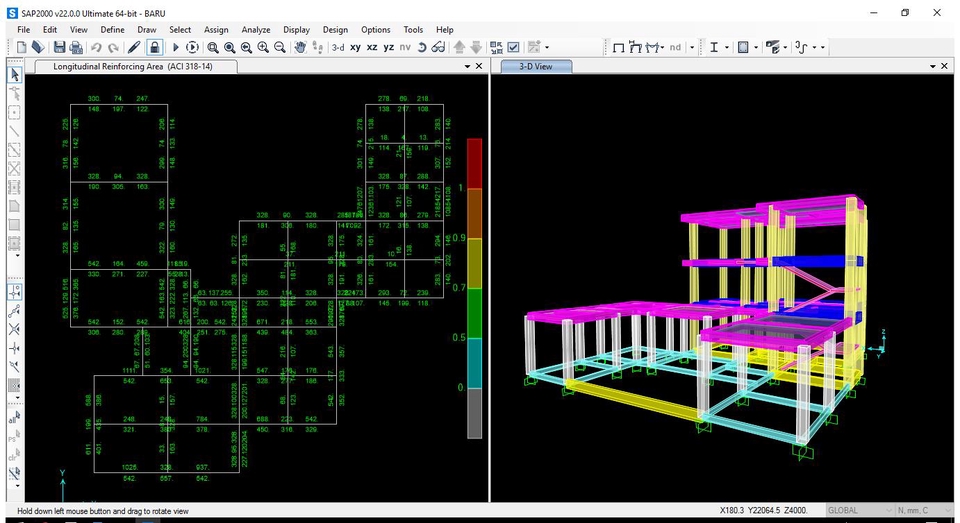
Task: Click the Previous Selection PS icon
Action: click(14, 436)
